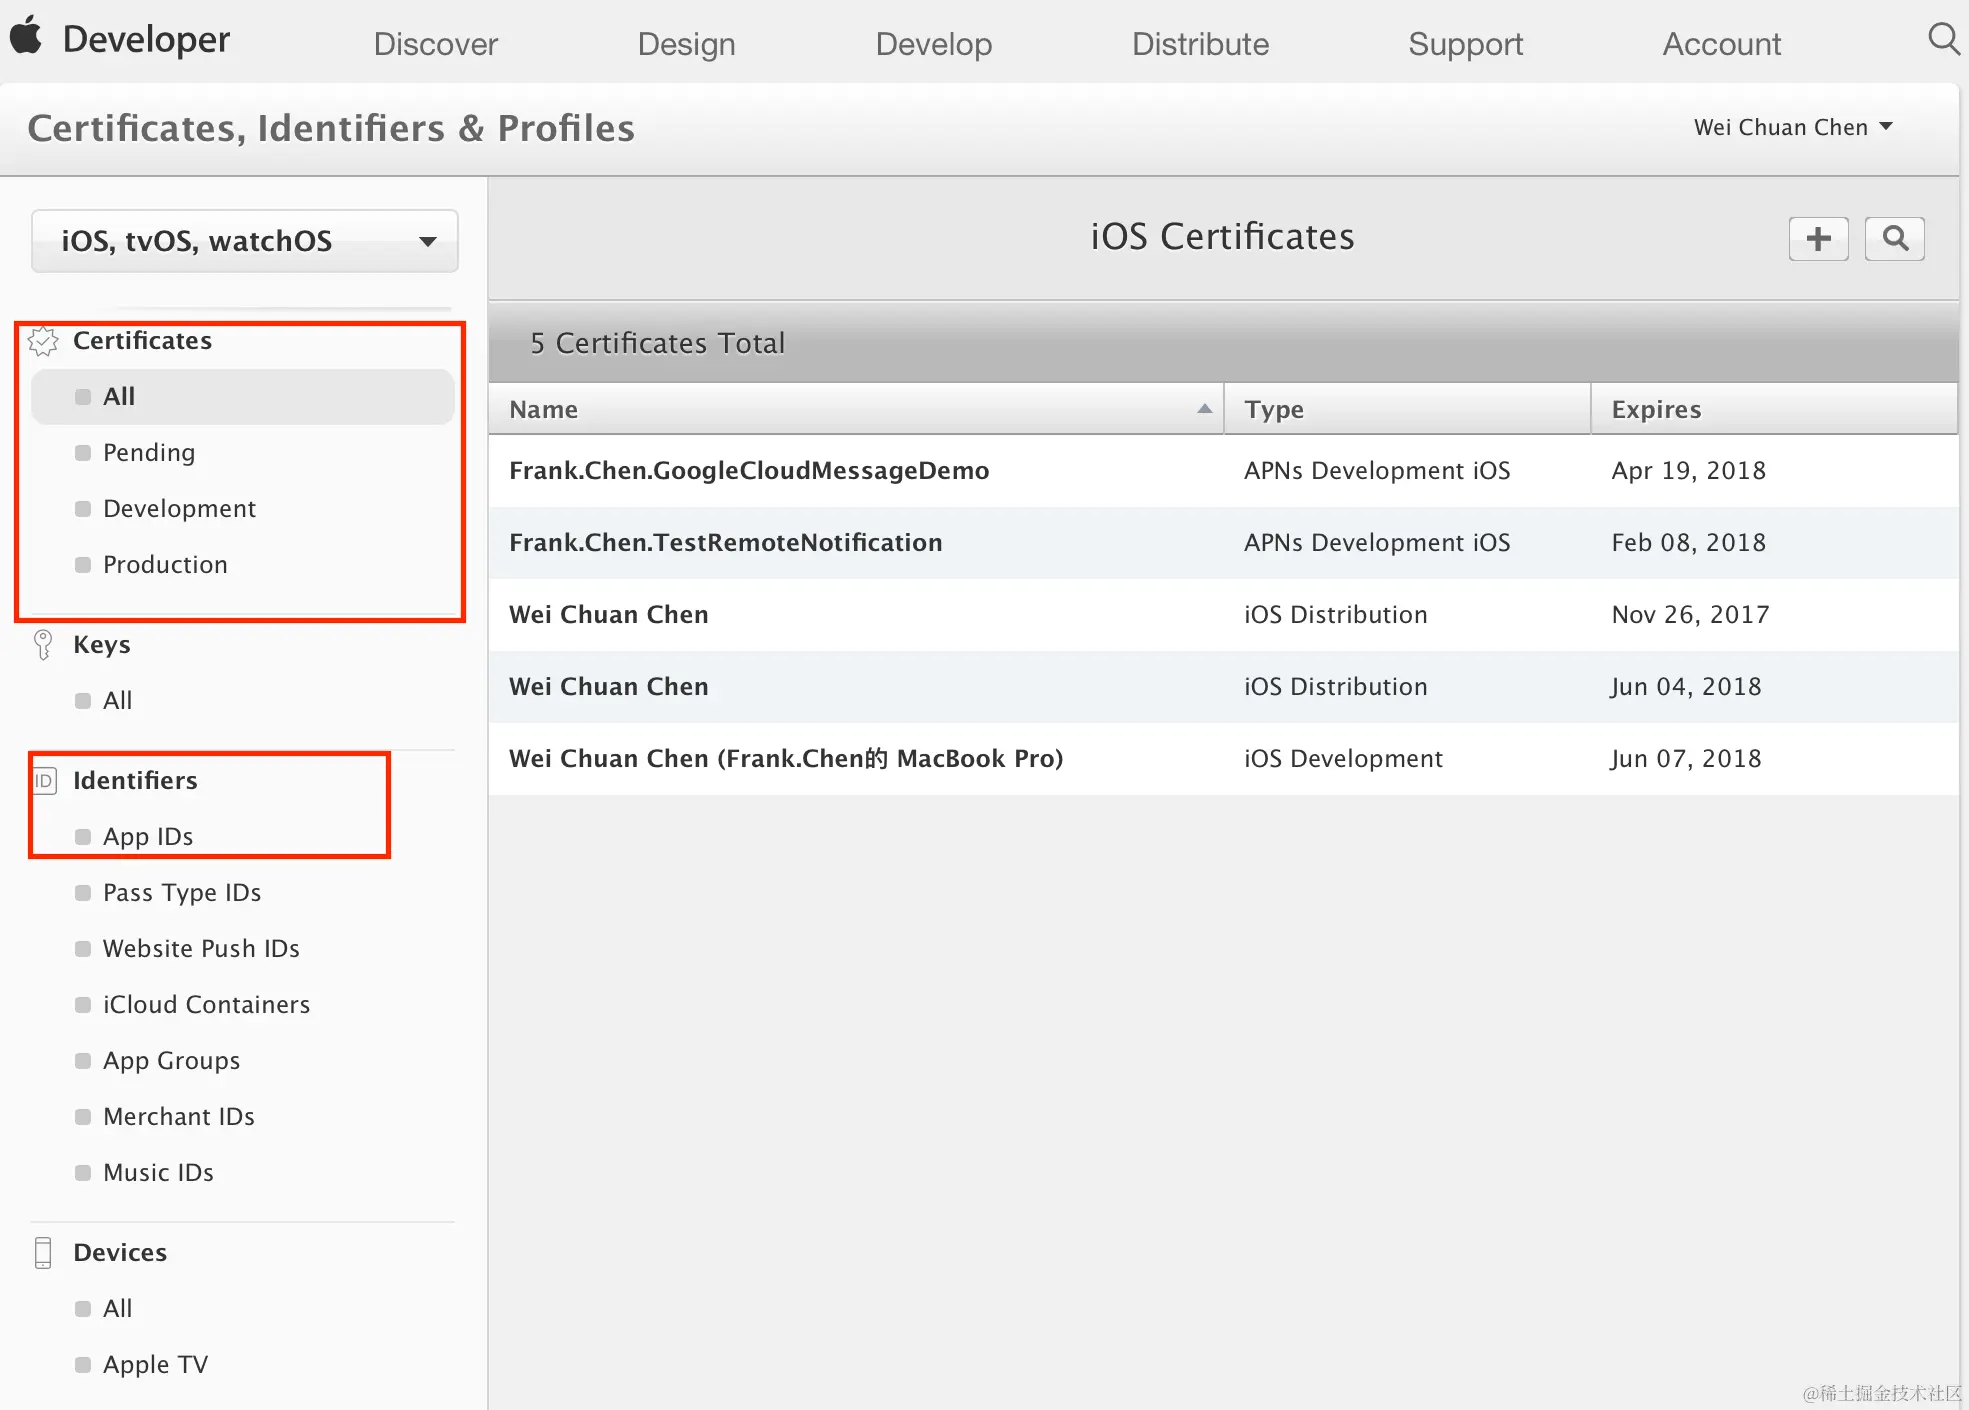The height and width of the screenshot is (1410, 1969).
Task: Open Frank.Chen.GoogleCloudMessageDemo certificate row
Action: pos(748,471)
